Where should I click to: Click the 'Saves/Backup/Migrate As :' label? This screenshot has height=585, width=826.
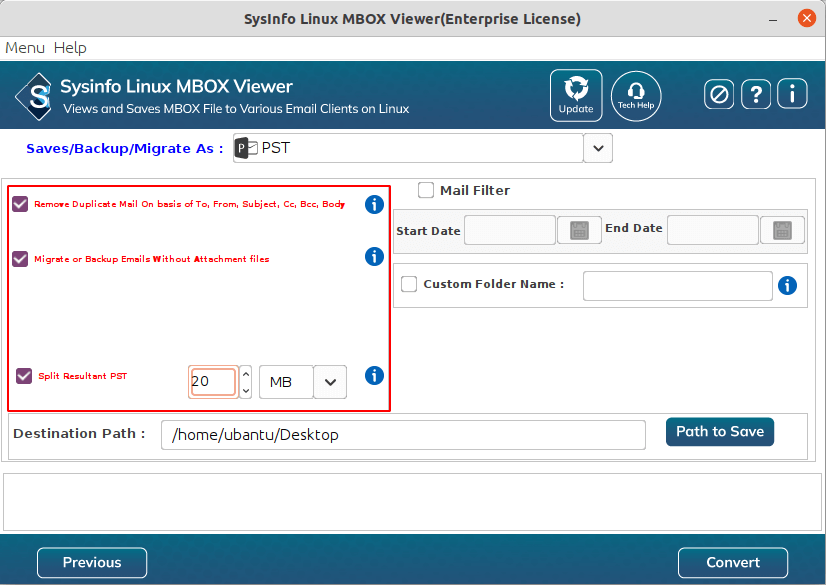[x=125, y=148]
